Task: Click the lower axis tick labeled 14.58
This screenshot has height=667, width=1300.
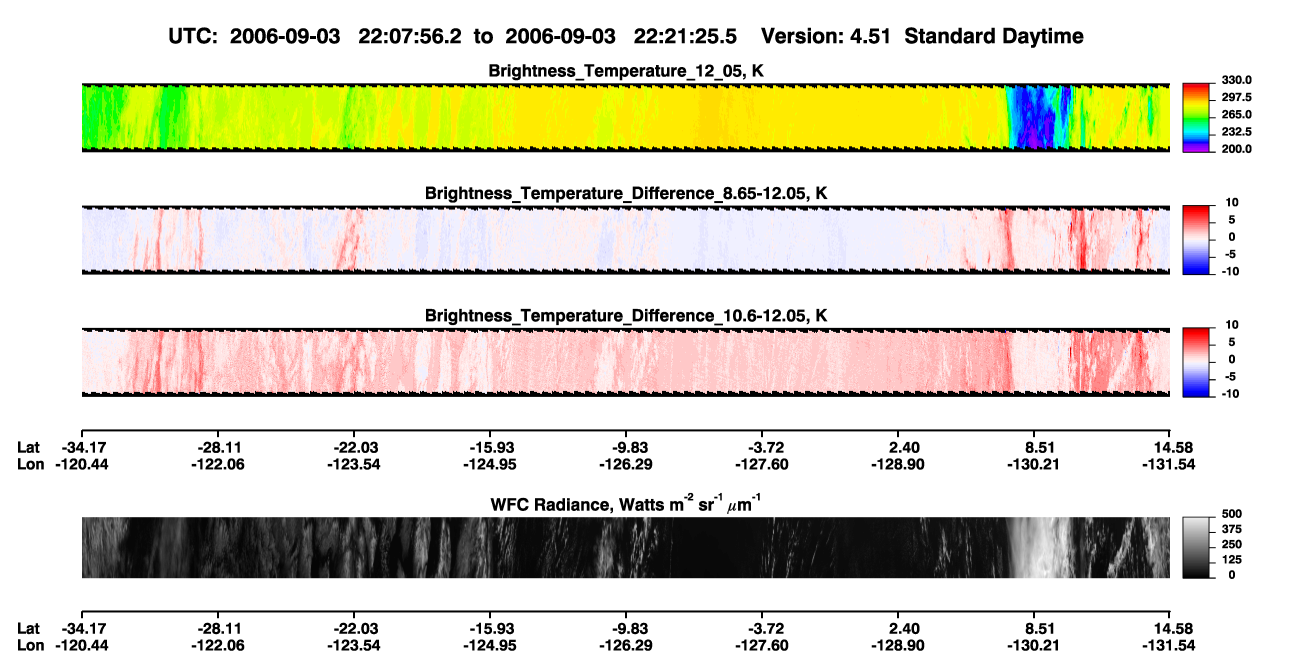Action: coord(1169,628)
